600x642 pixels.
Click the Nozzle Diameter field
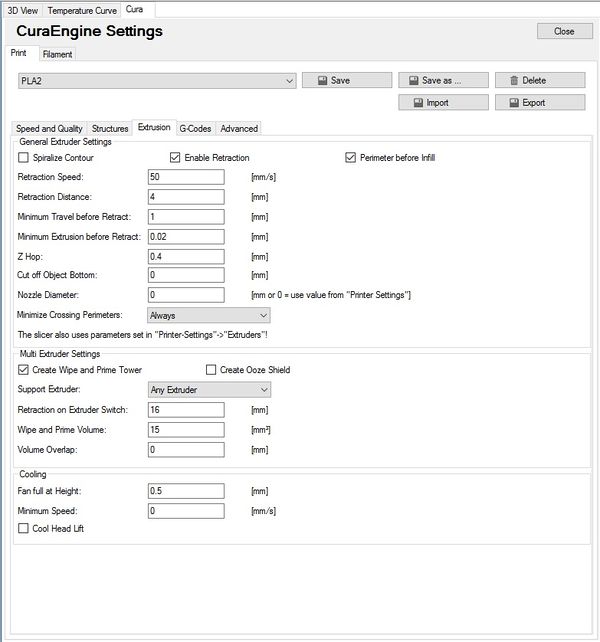point(186,295)
